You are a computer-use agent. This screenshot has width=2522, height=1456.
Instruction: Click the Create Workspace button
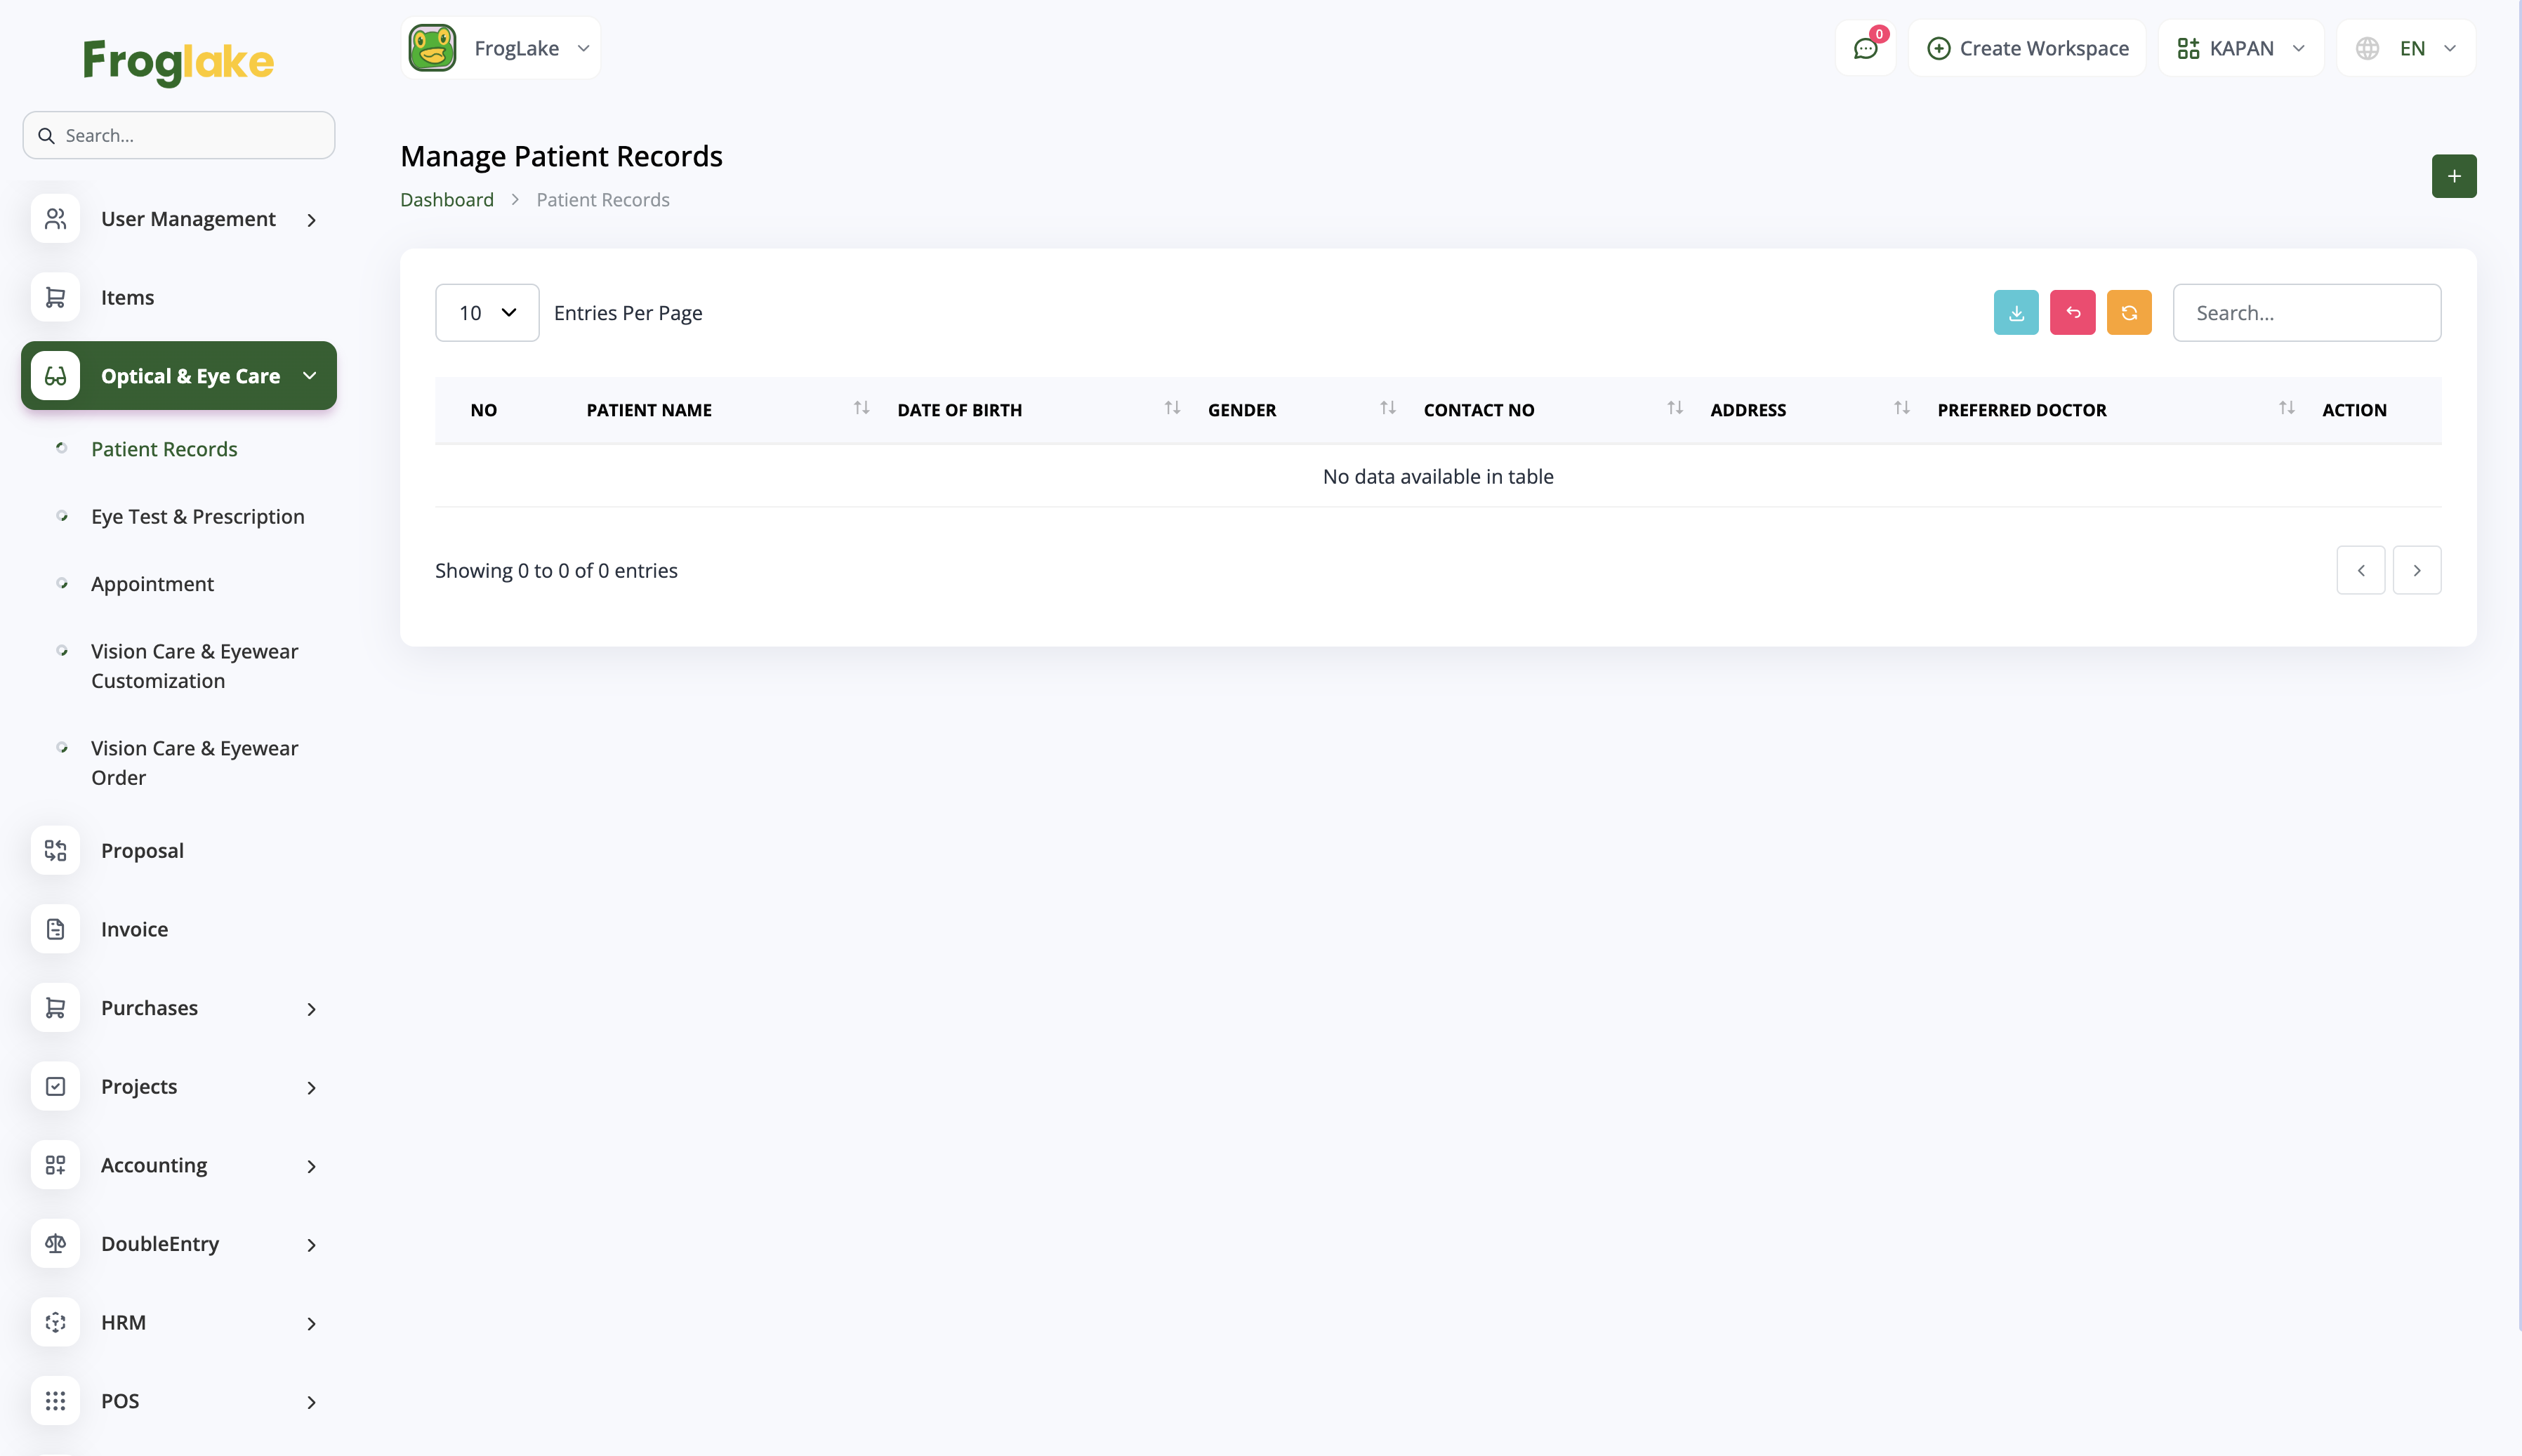(2027, 48)
